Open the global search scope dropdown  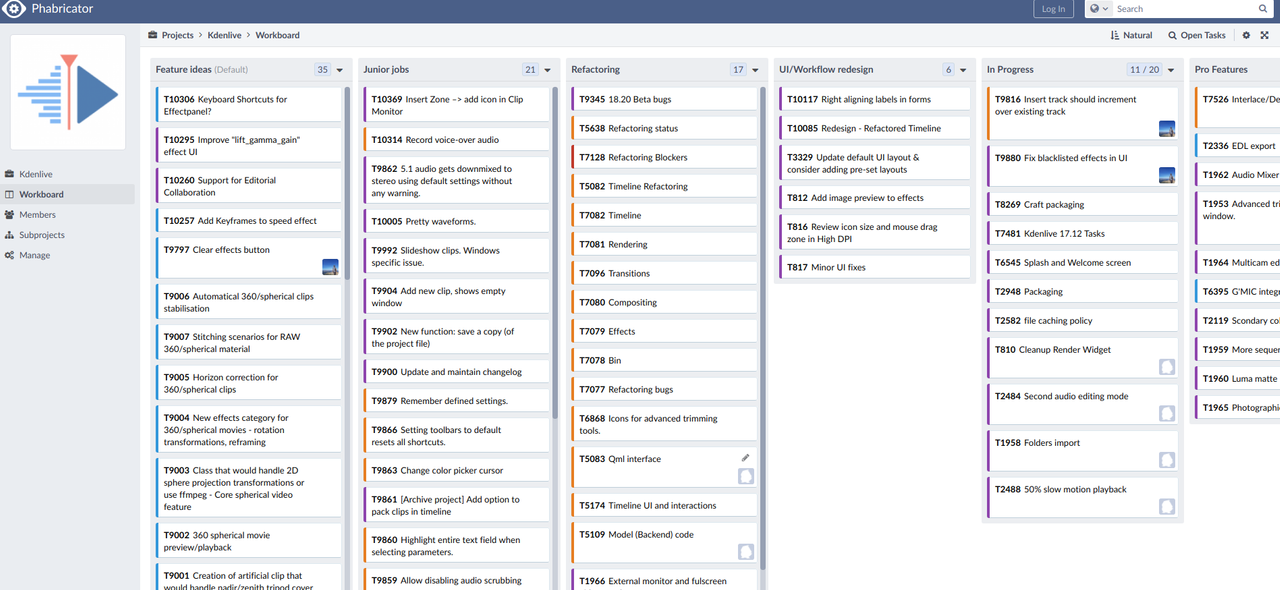pyautogui.click(x=1098, y=9)
